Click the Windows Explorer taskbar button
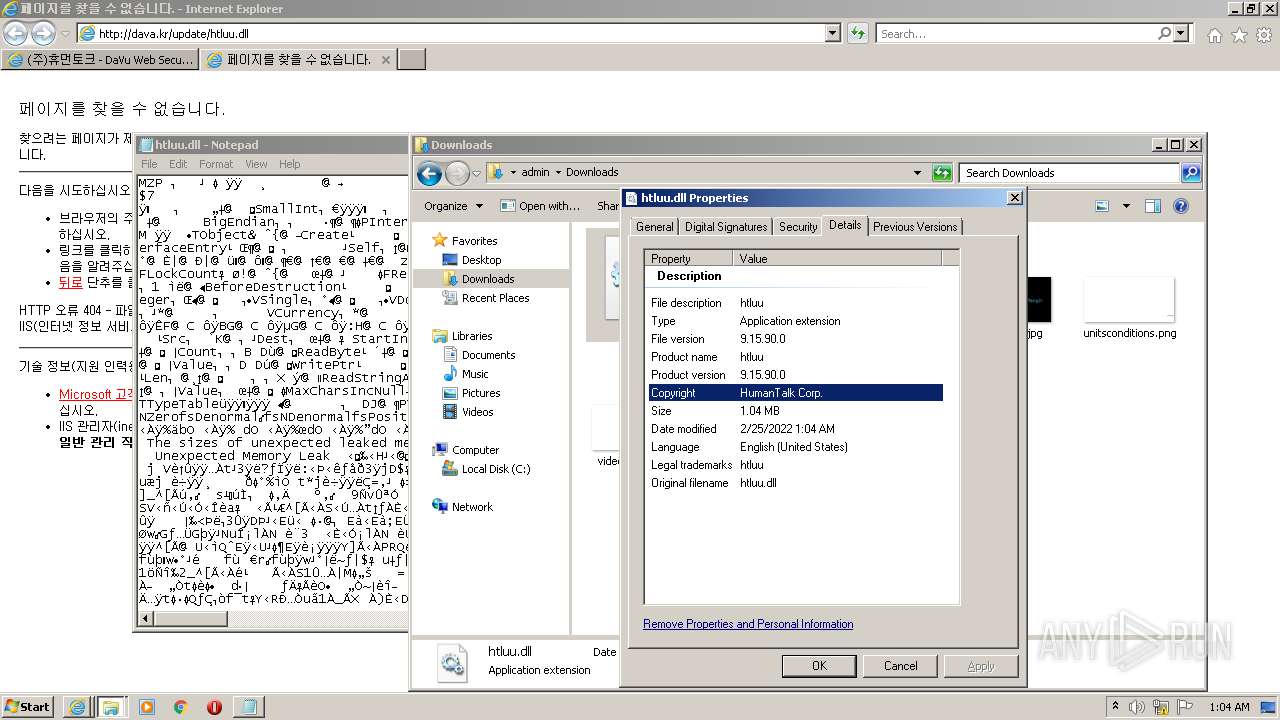Screen dimensions: 1280x720 click(x=111, y=707)
